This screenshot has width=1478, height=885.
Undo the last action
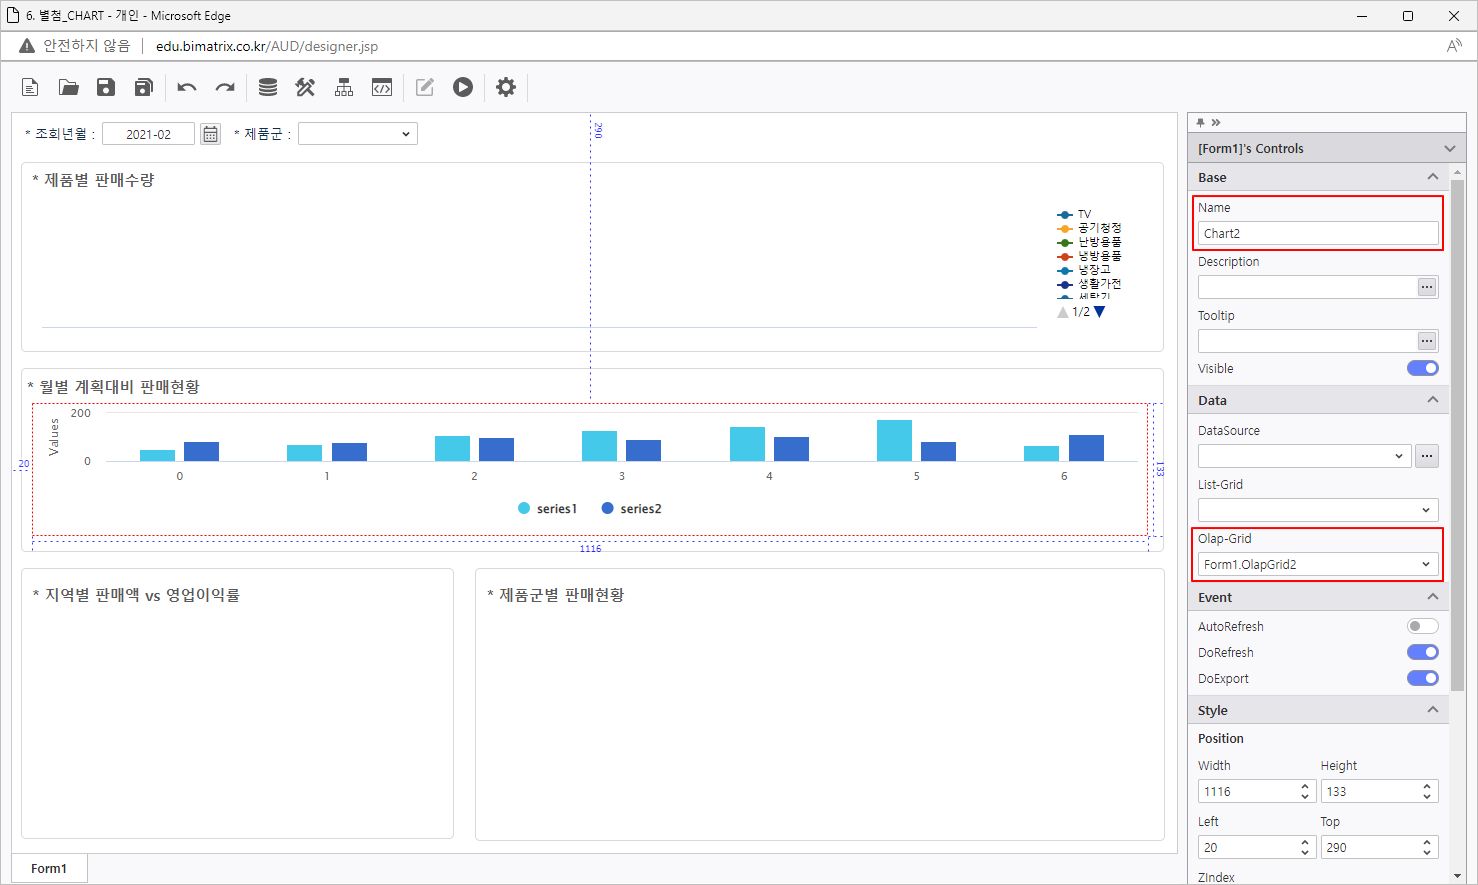pos(187,88)
